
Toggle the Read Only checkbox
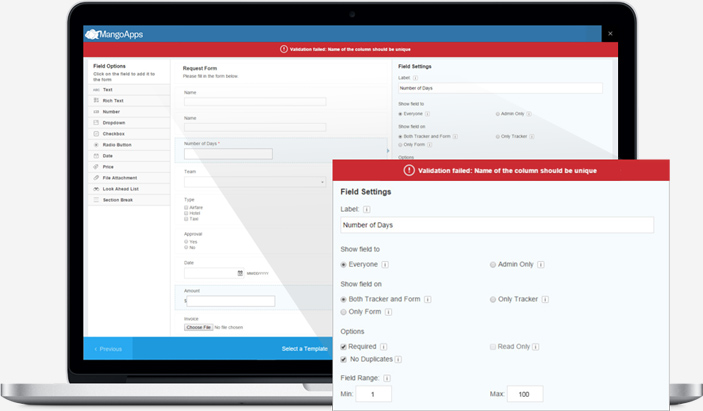click(493, 347)
